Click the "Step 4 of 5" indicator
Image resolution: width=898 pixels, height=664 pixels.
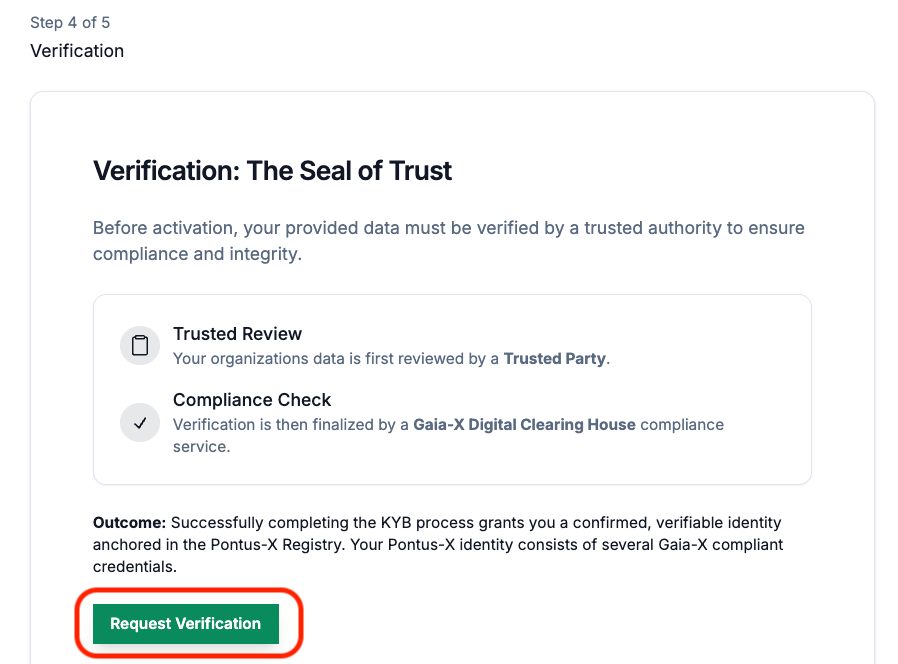click(70, 22)
